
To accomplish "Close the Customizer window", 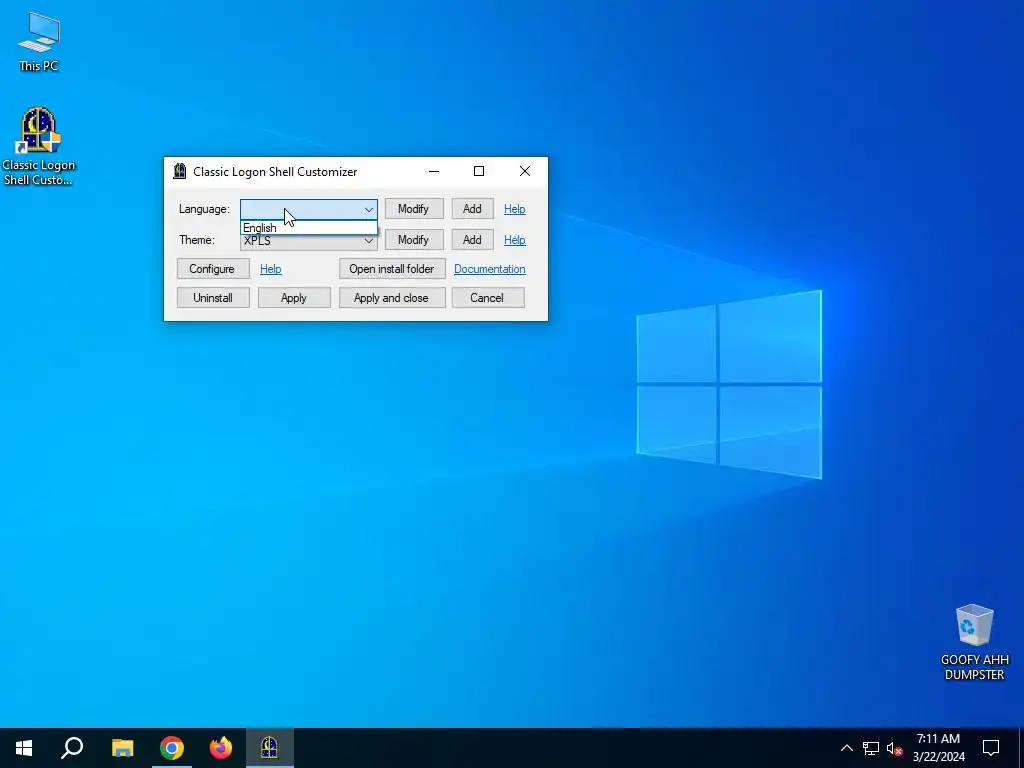I will 525,172.
